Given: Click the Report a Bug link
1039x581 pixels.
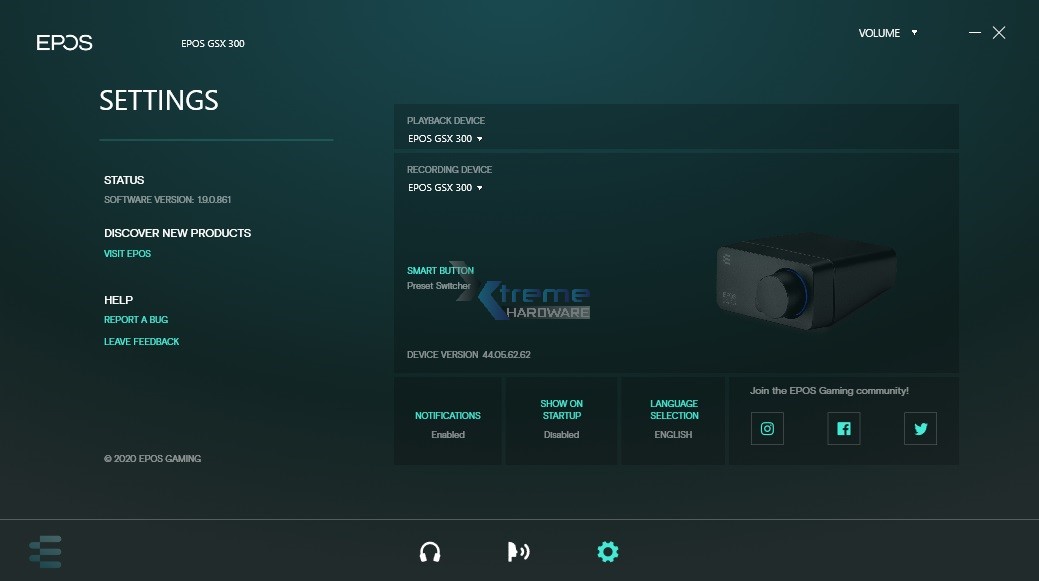Looking at the screenshot, I should [x=136, y=320].
